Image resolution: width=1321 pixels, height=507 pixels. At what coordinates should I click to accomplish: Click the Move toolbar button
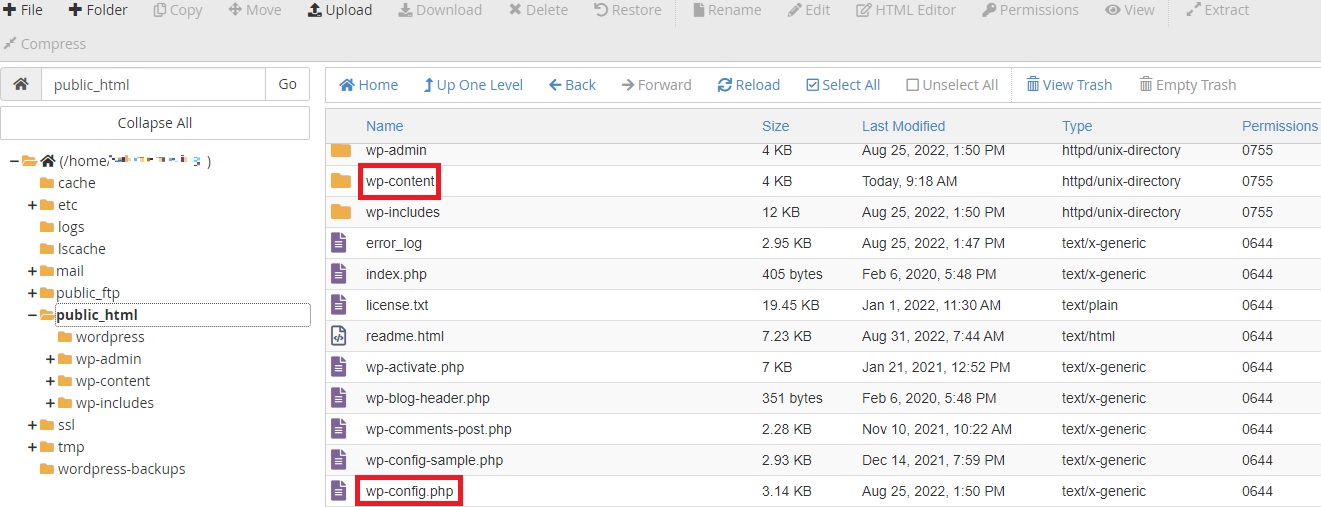pos(255,10)
